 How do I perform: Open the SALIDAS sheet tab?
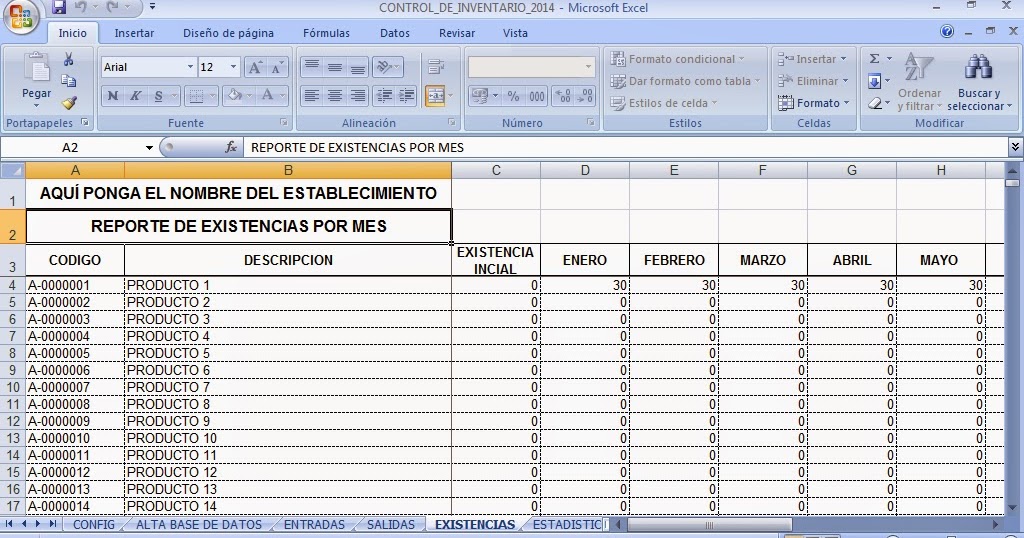(x=391, y=524)
